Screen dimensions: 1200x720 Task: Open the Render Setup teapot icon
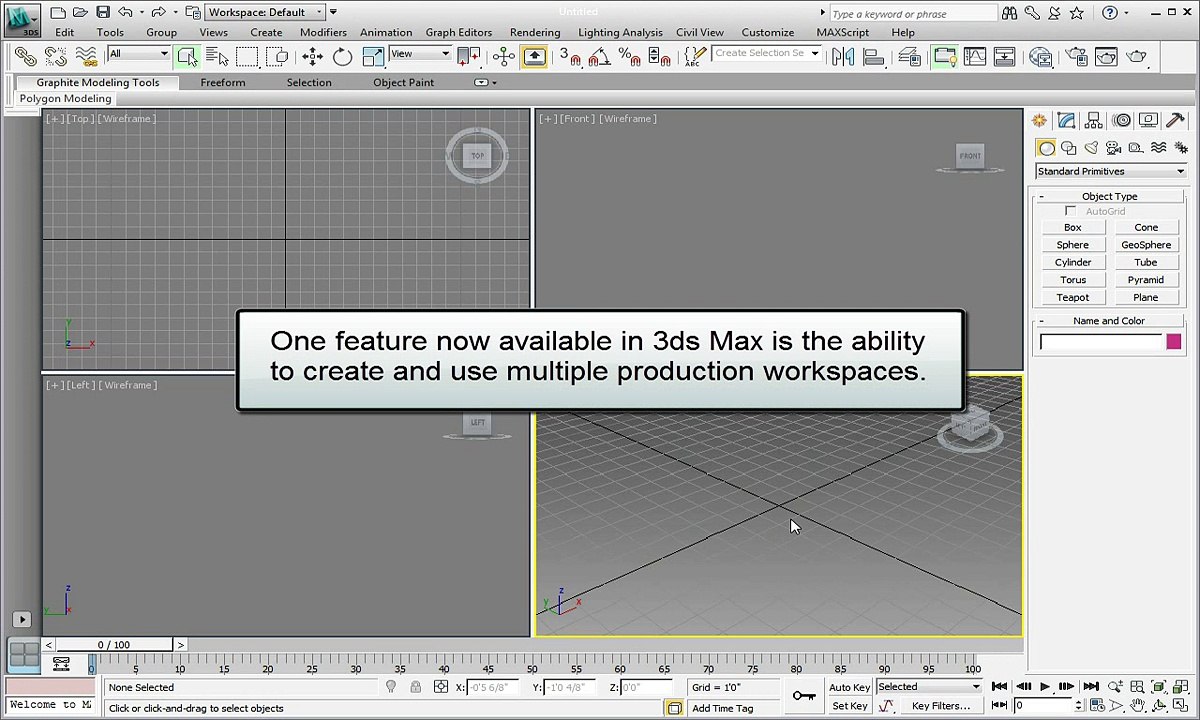pyautogui.click(x=1076, y=57)
